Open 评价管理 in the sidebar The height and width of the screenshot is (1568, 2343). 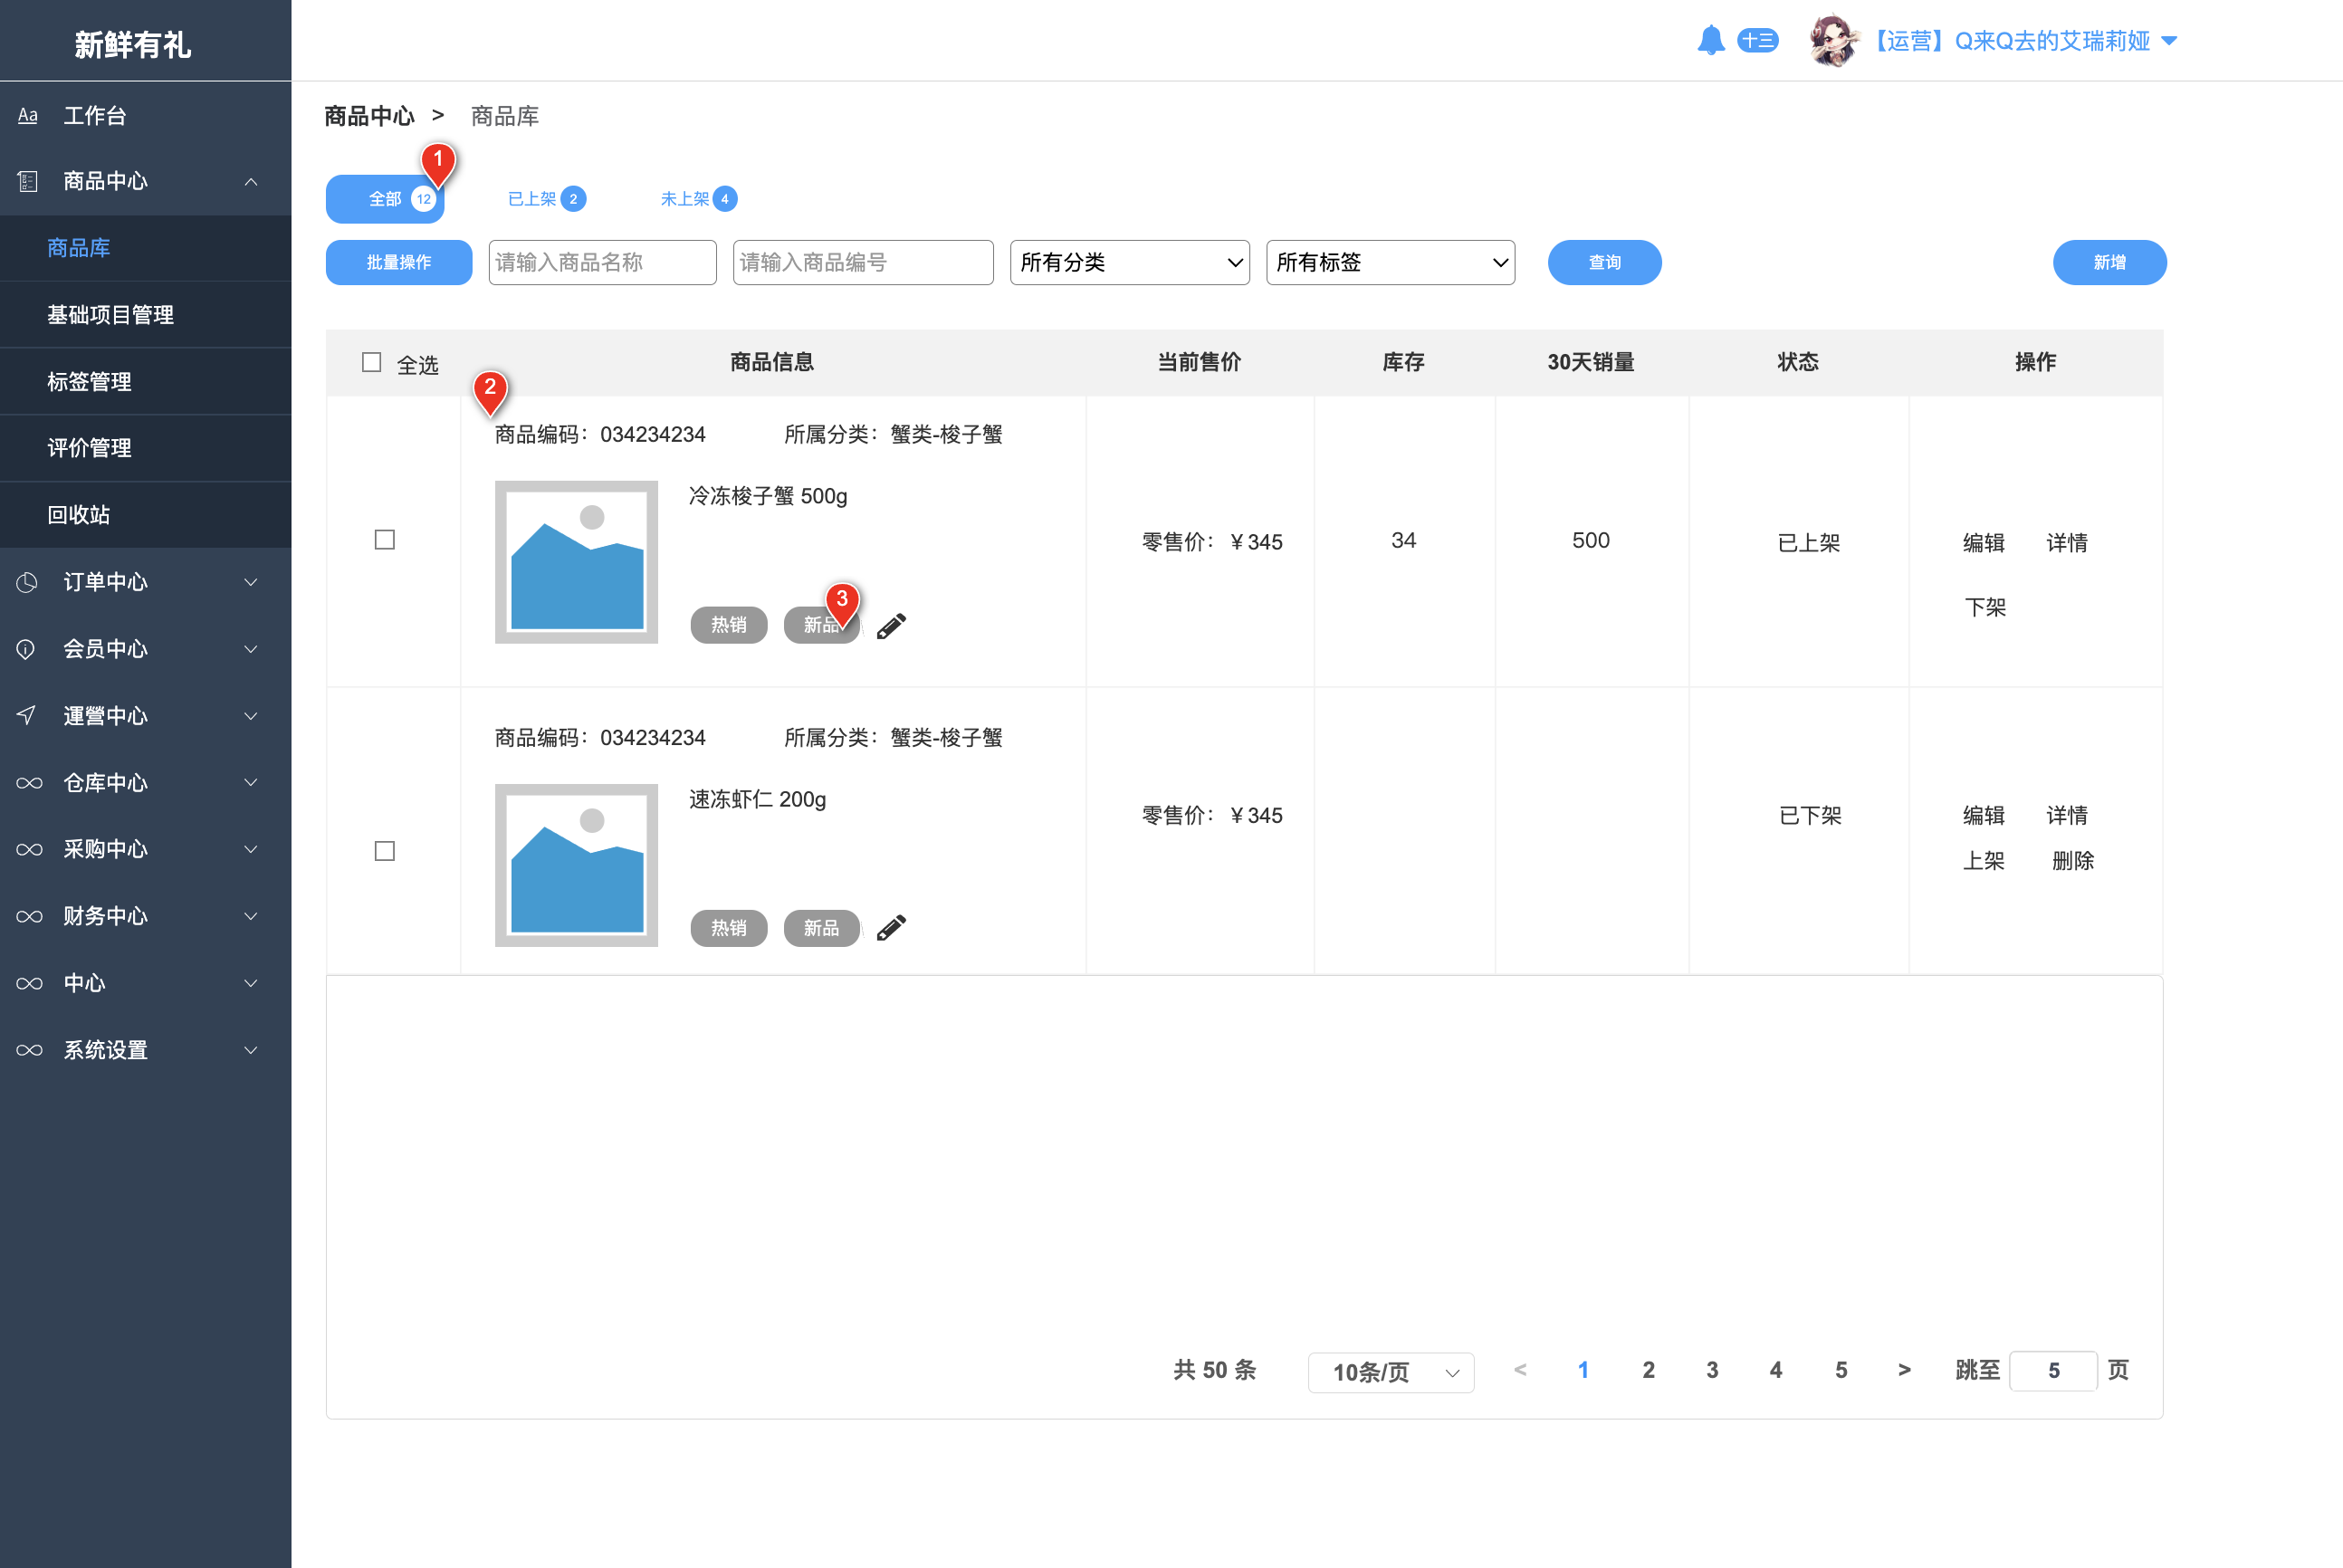pyautogui.click(x=146, y=448)
